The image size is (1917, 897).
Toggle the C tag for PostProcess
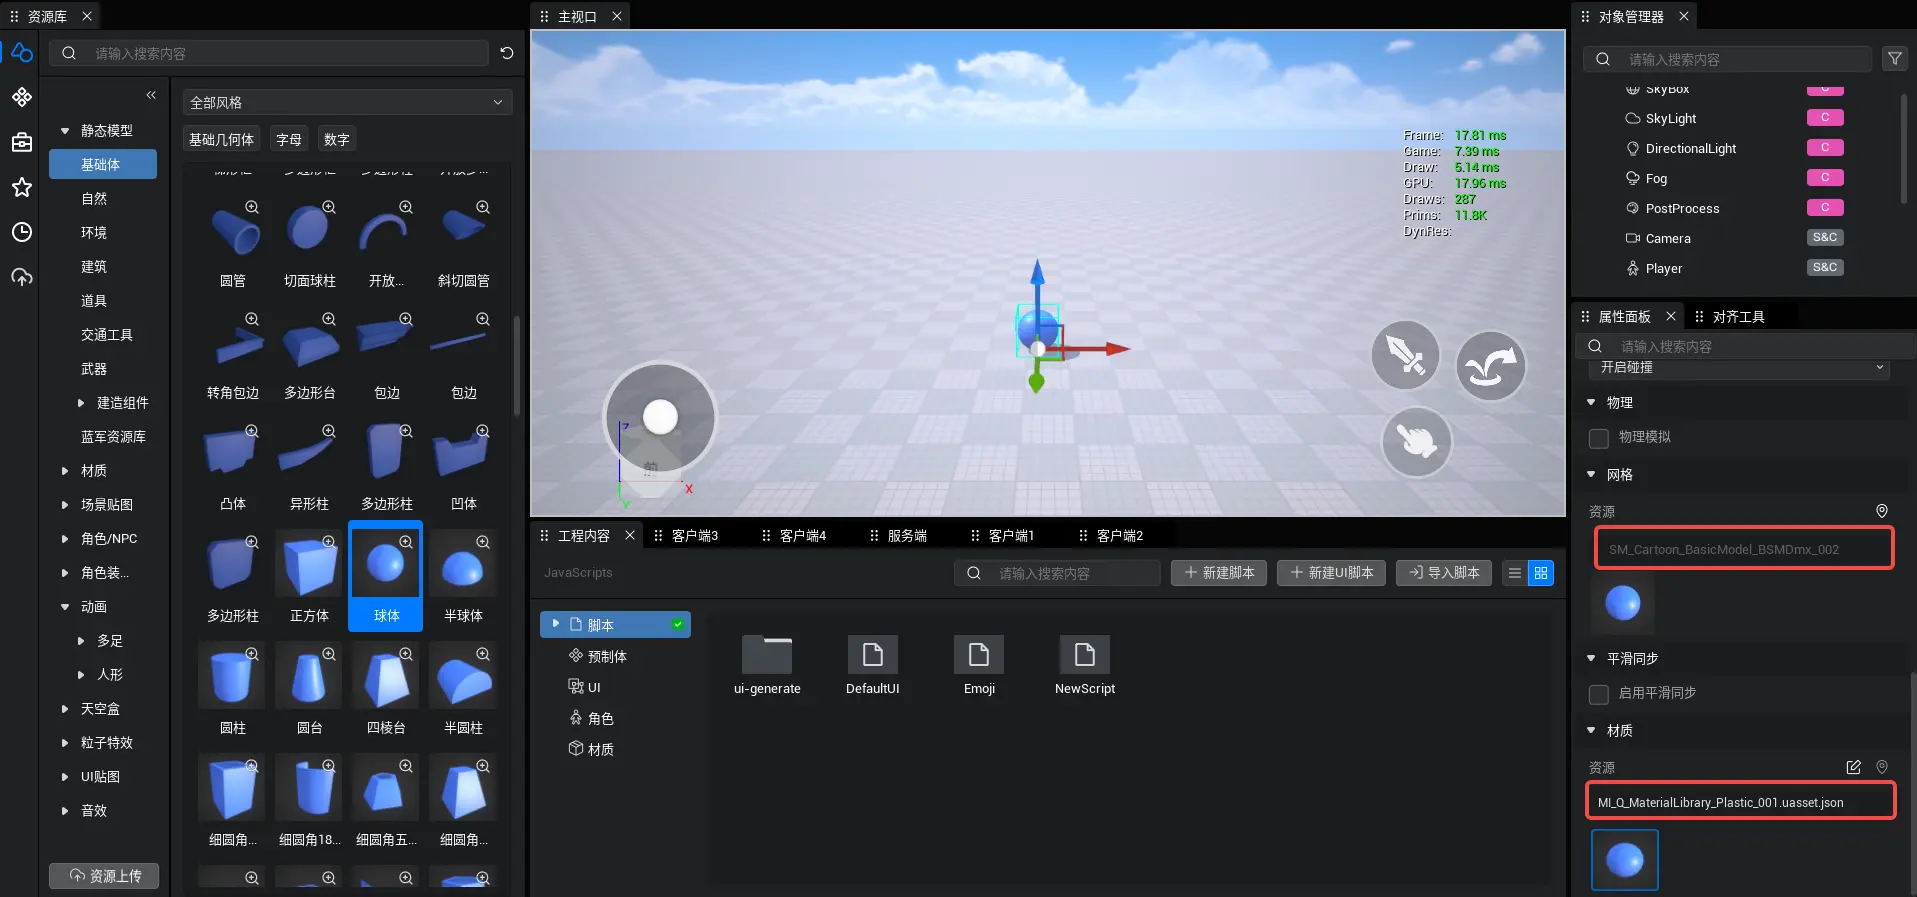[1825, 208]
